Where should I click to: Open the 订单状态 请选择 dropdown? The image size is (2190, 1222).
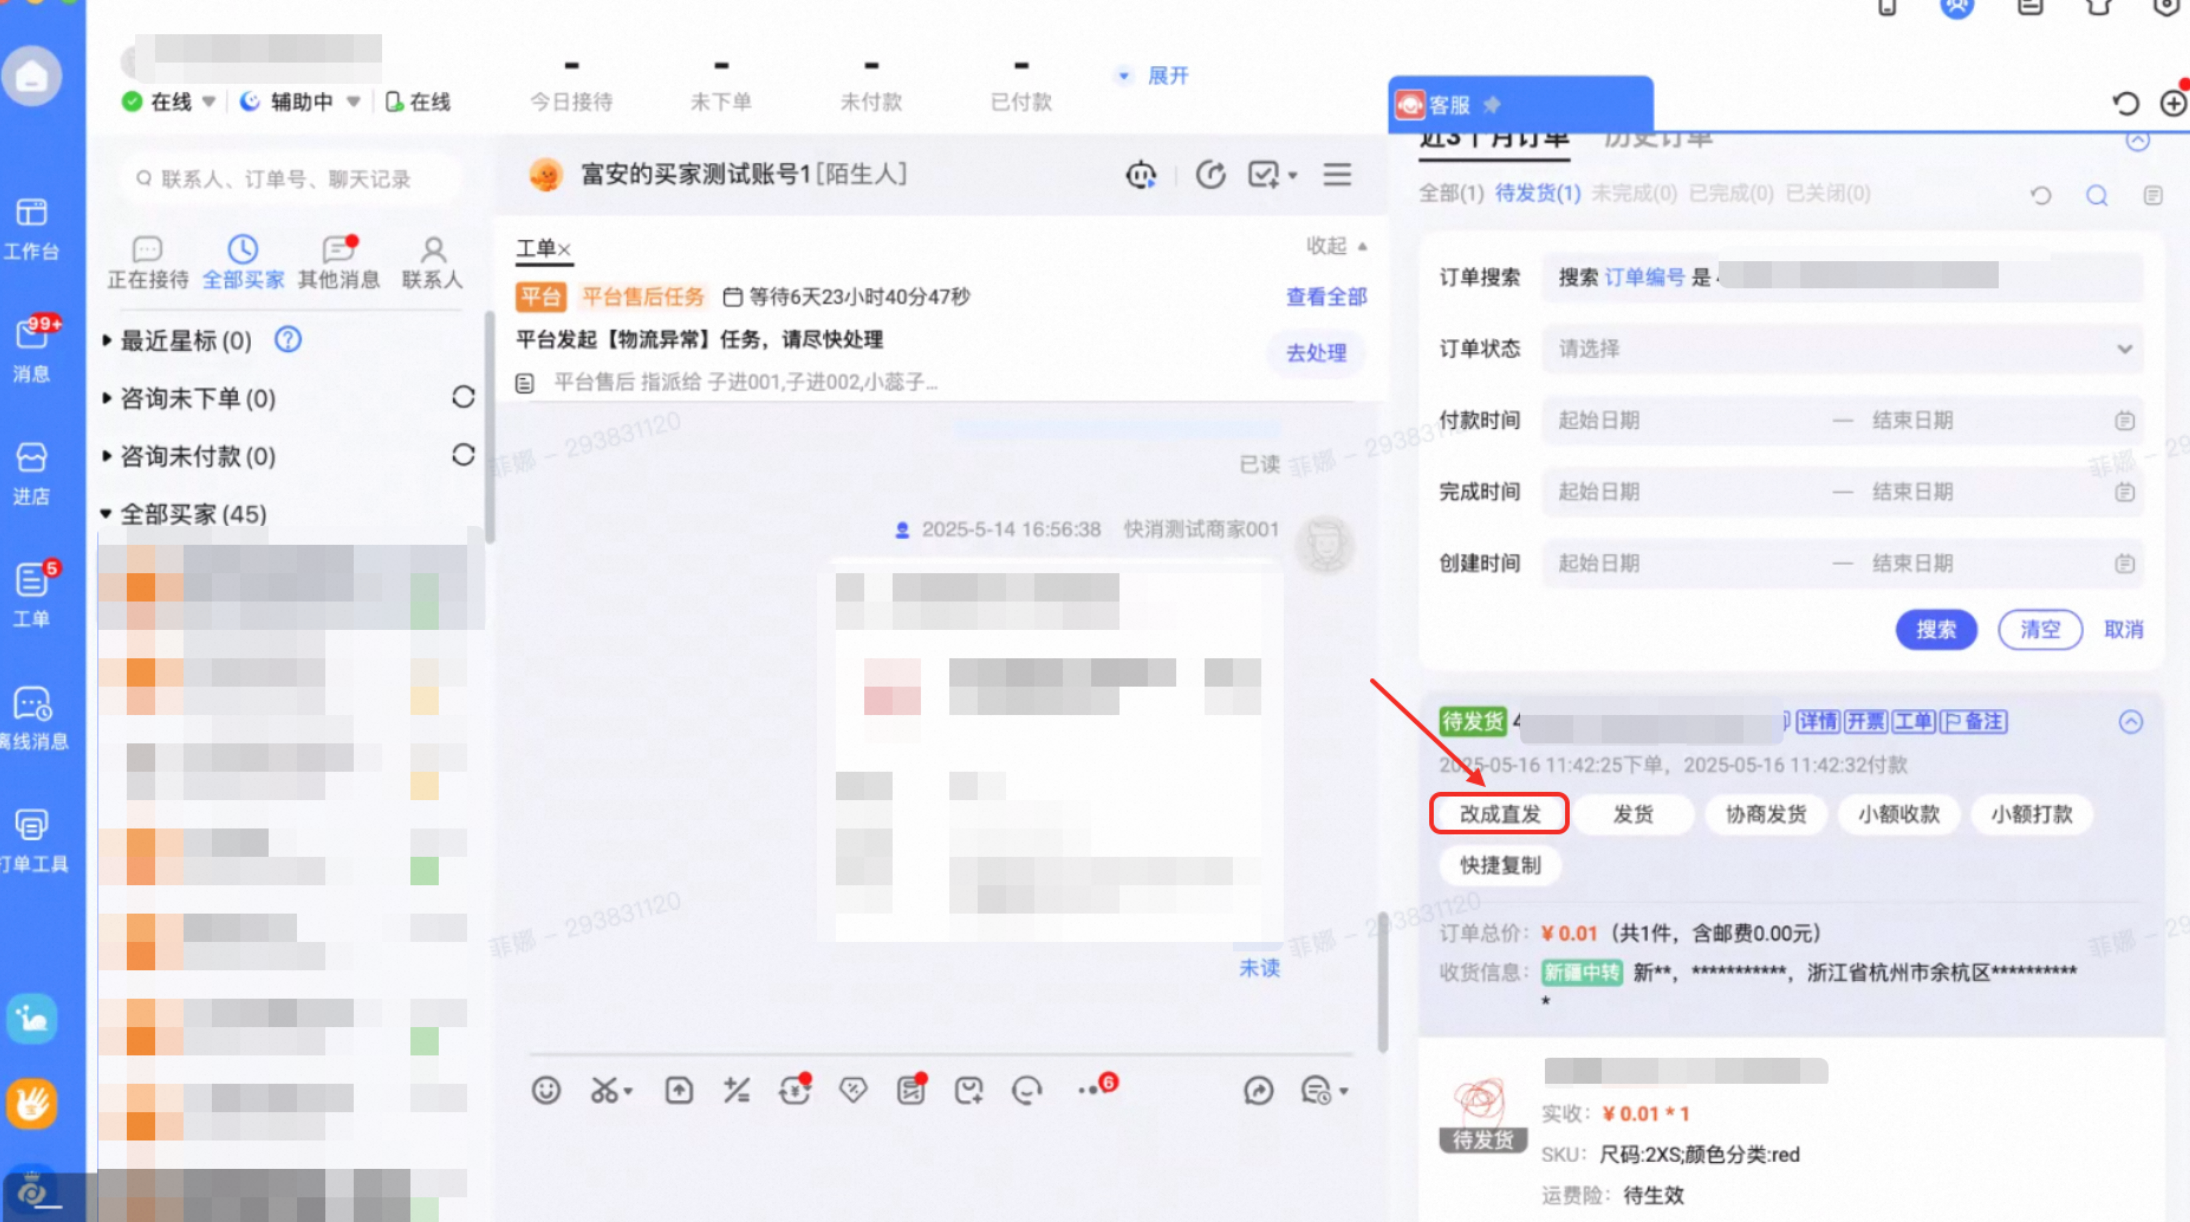coord(1842,349)
